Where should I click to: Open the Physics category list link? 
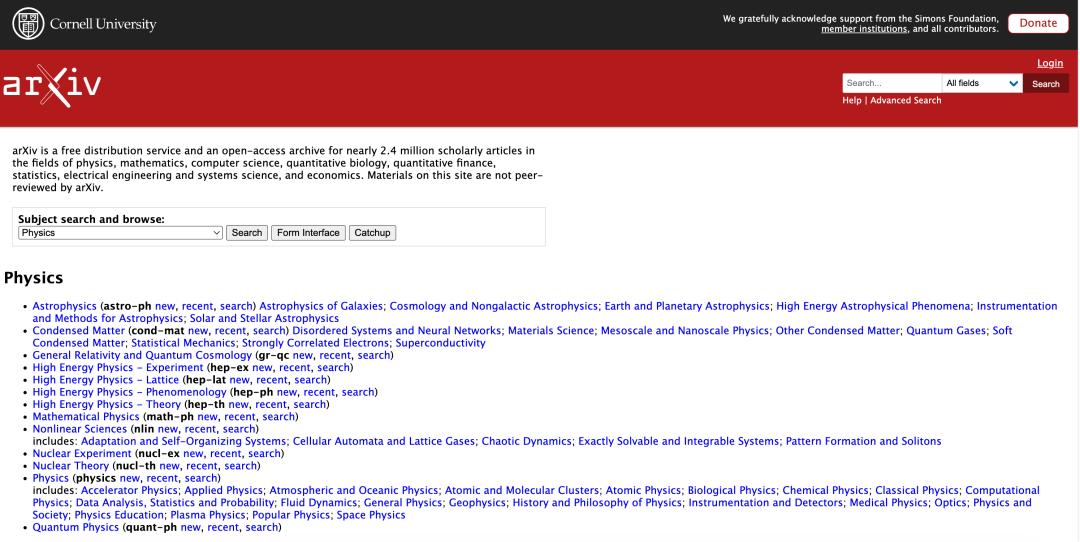[50, 478]
